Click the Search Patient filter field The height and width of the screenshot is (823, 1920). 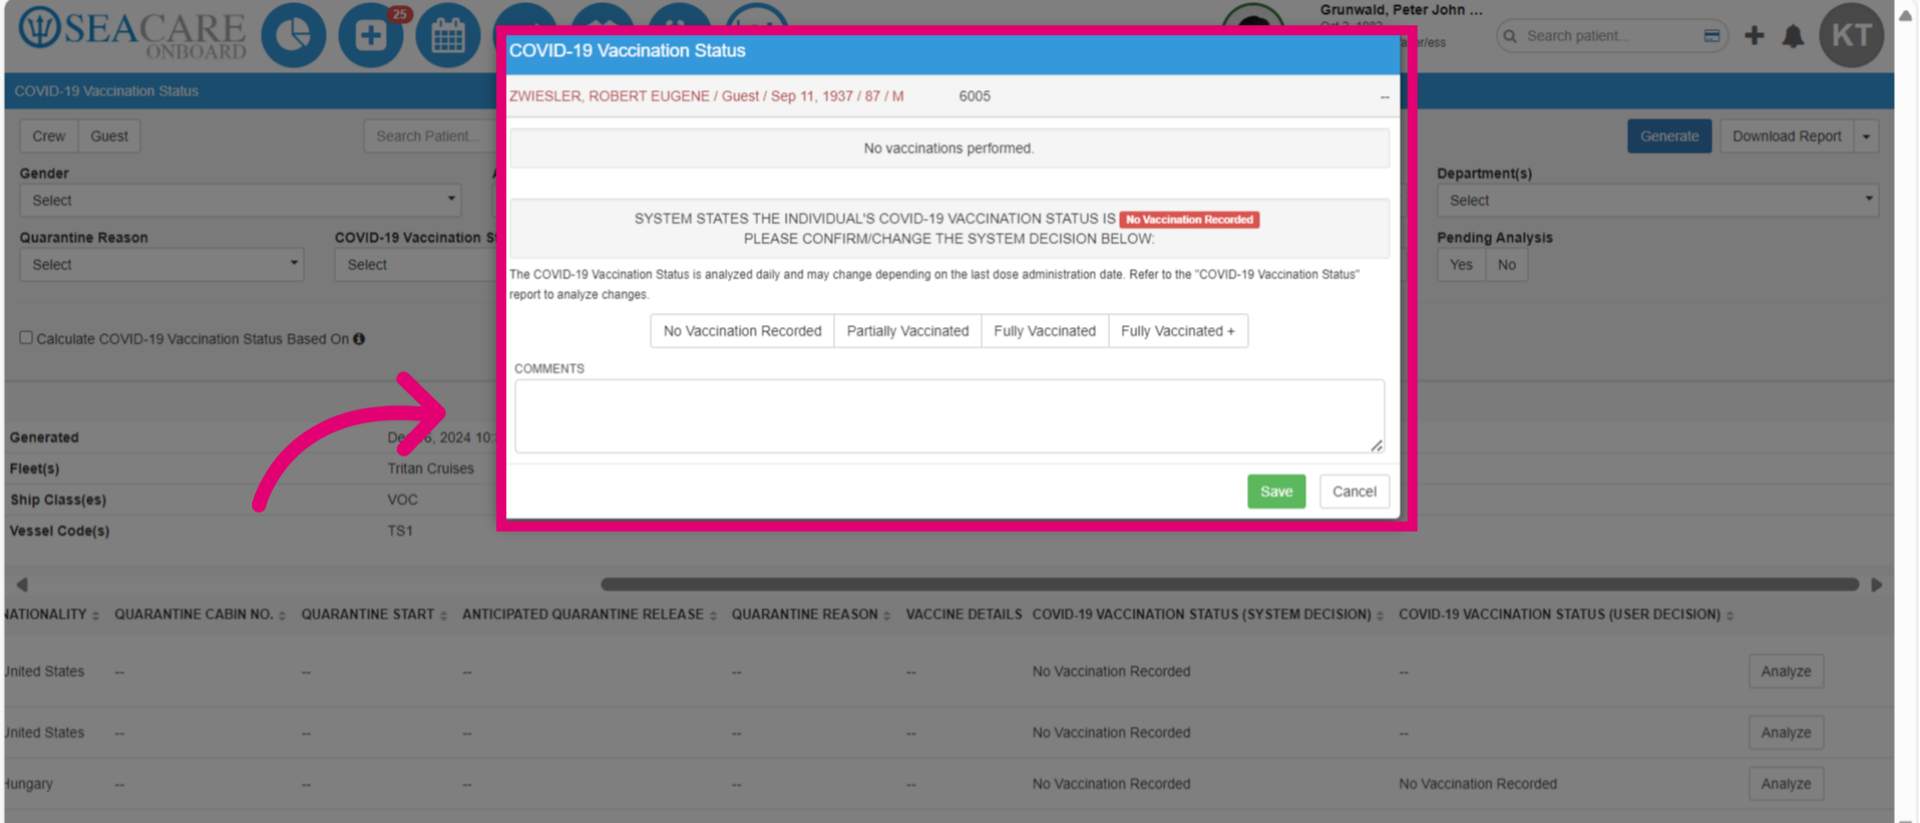[x=432, y=136]
